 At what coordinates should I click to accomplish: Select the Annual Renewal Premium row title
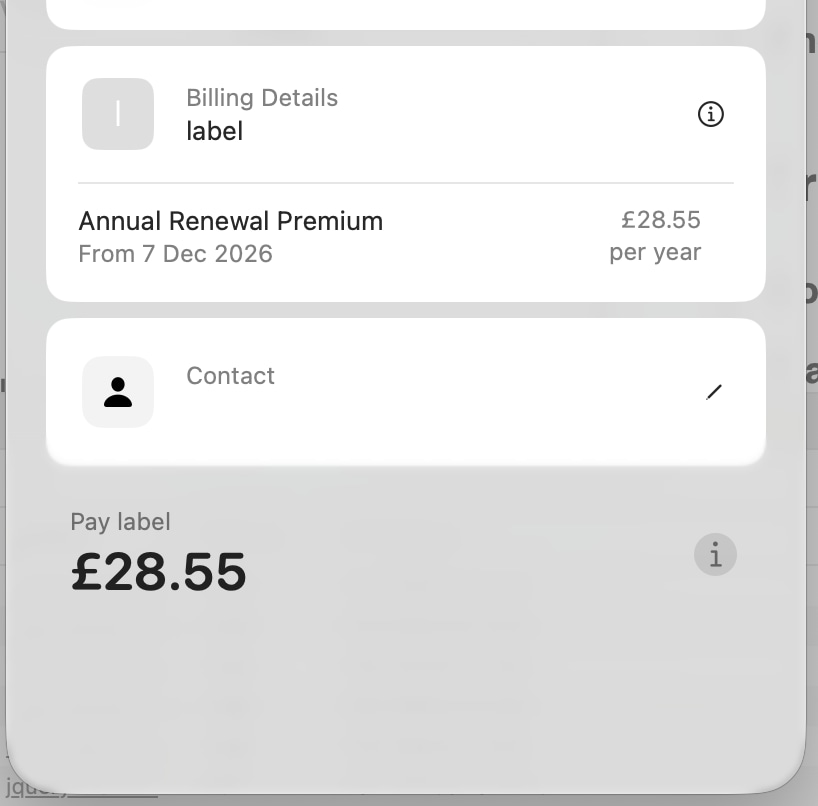231,221
